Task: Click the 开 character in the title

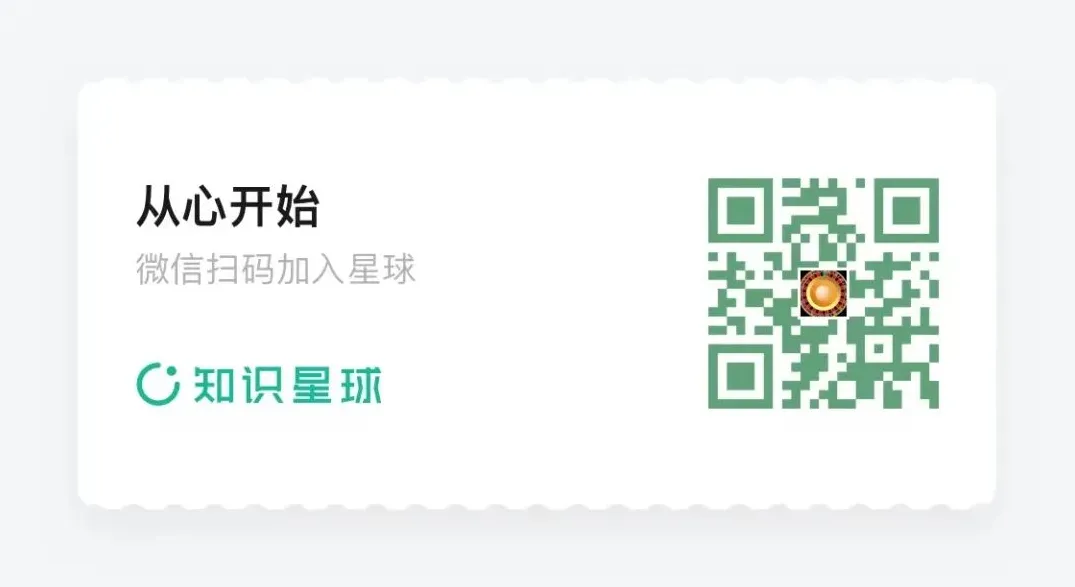Action: tap(252, 206)
